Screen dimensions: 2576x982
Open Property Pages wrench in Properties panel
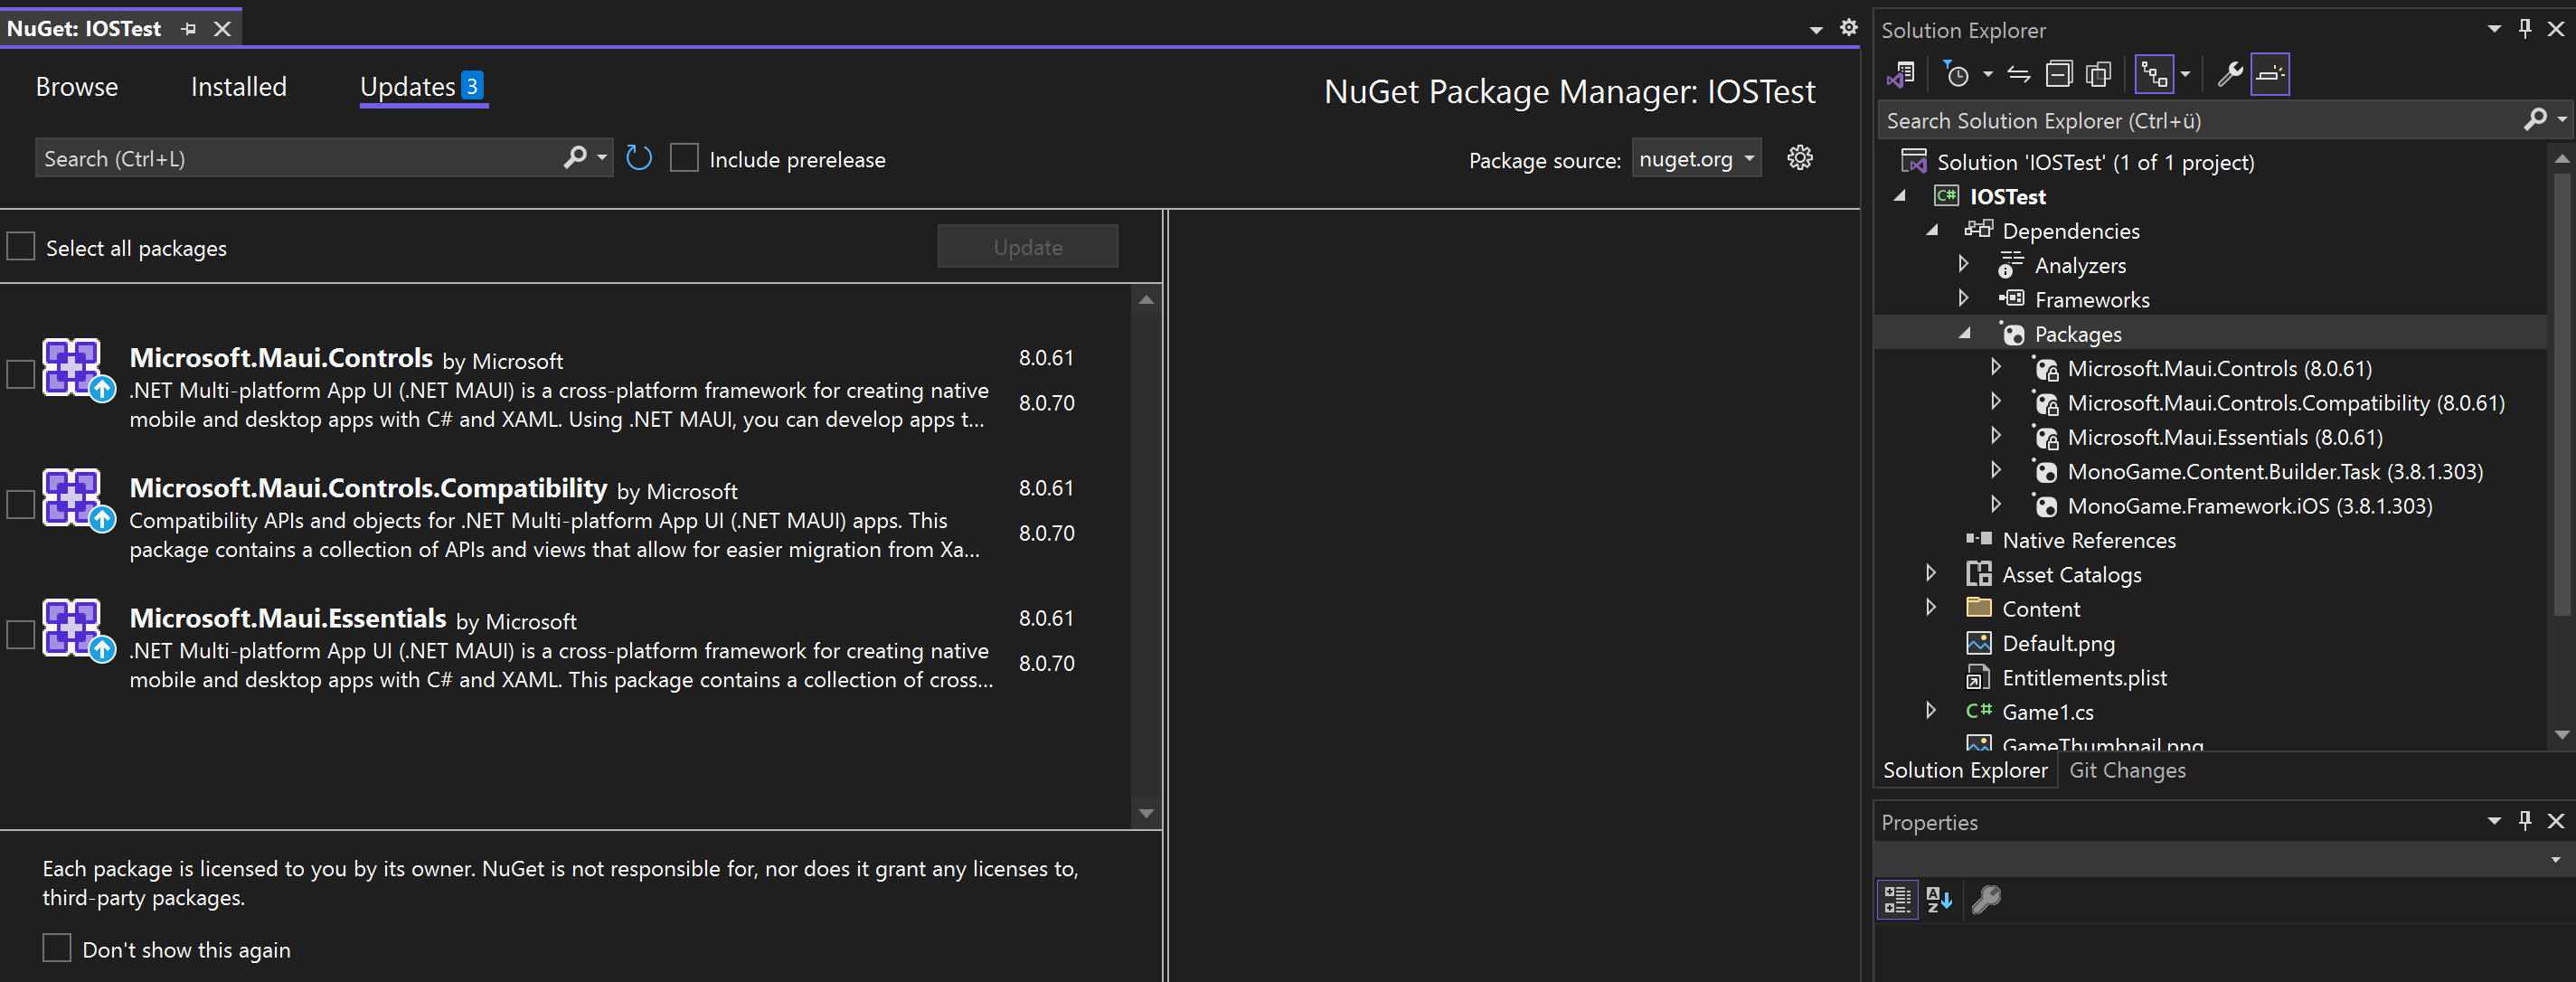tap(1986, 899)
